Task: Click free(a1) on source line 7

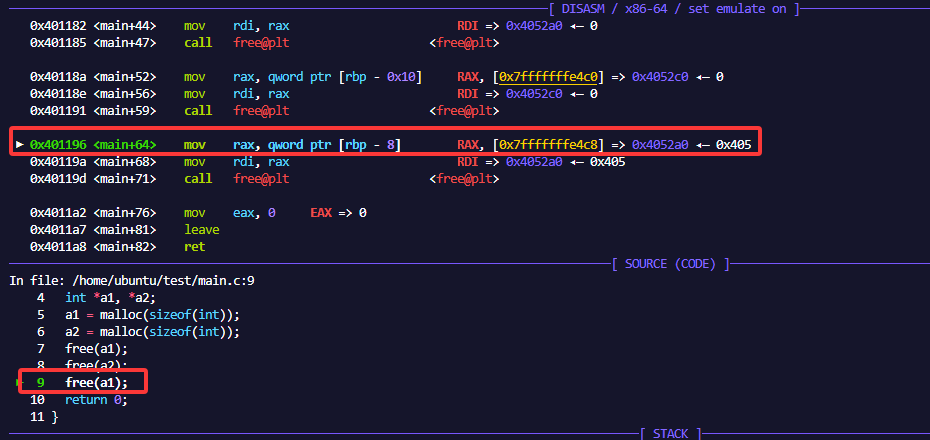Action: 96,349
